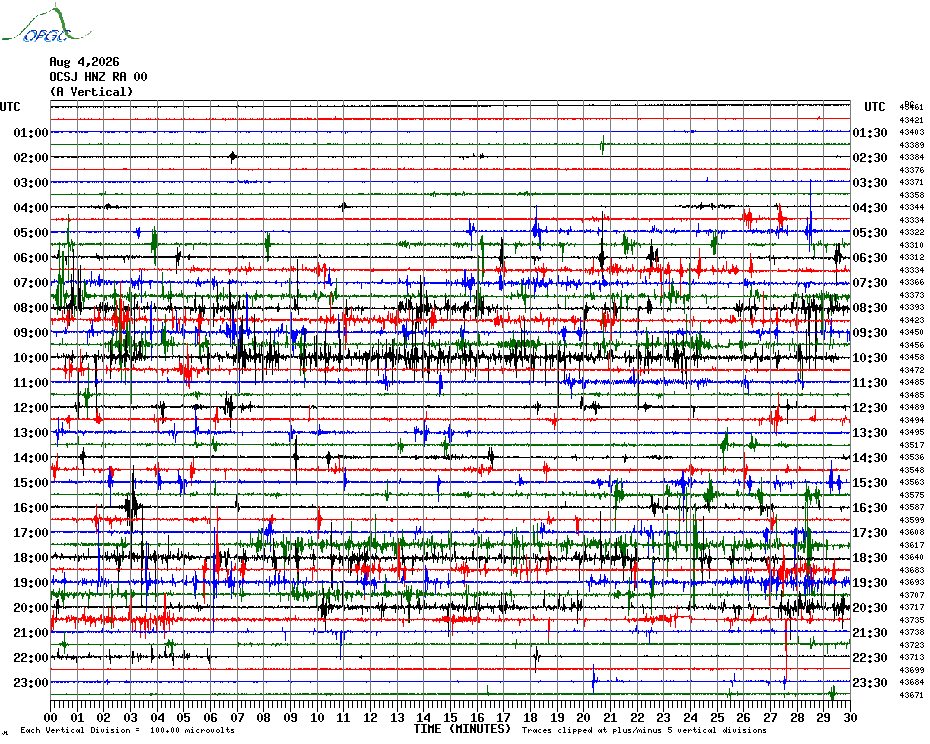The image size is (930, 744).
Task: Click minute axis tick label '15'
Action: 451,718
